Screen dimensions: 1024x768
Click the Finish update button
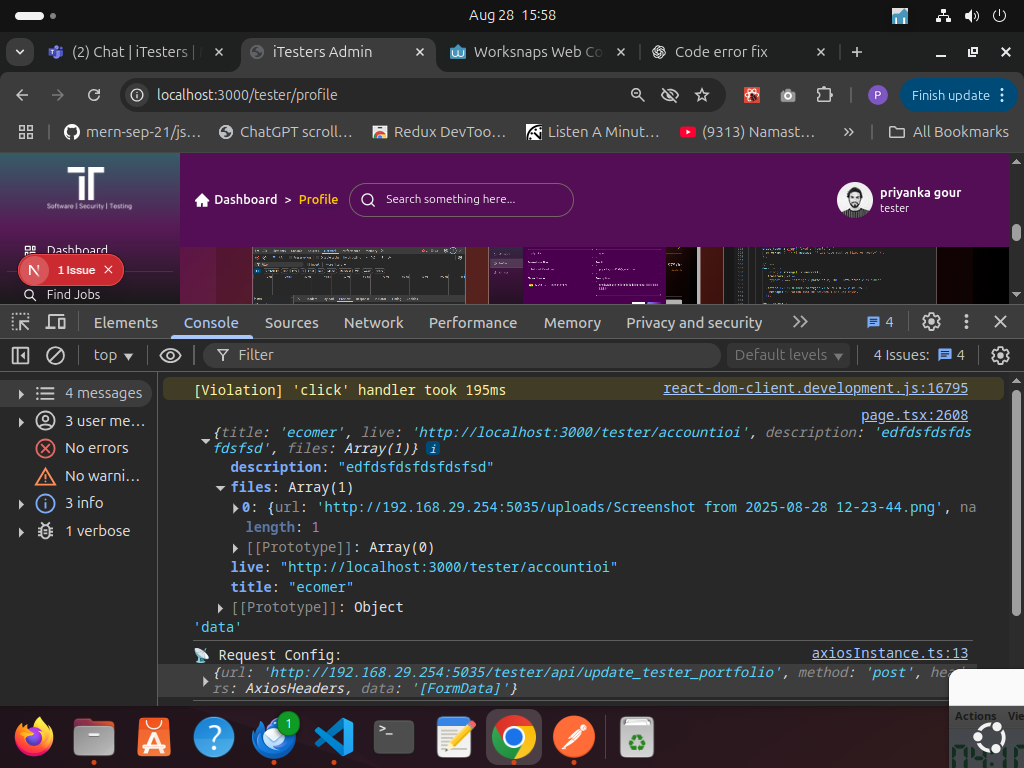(x=949, y=95)
